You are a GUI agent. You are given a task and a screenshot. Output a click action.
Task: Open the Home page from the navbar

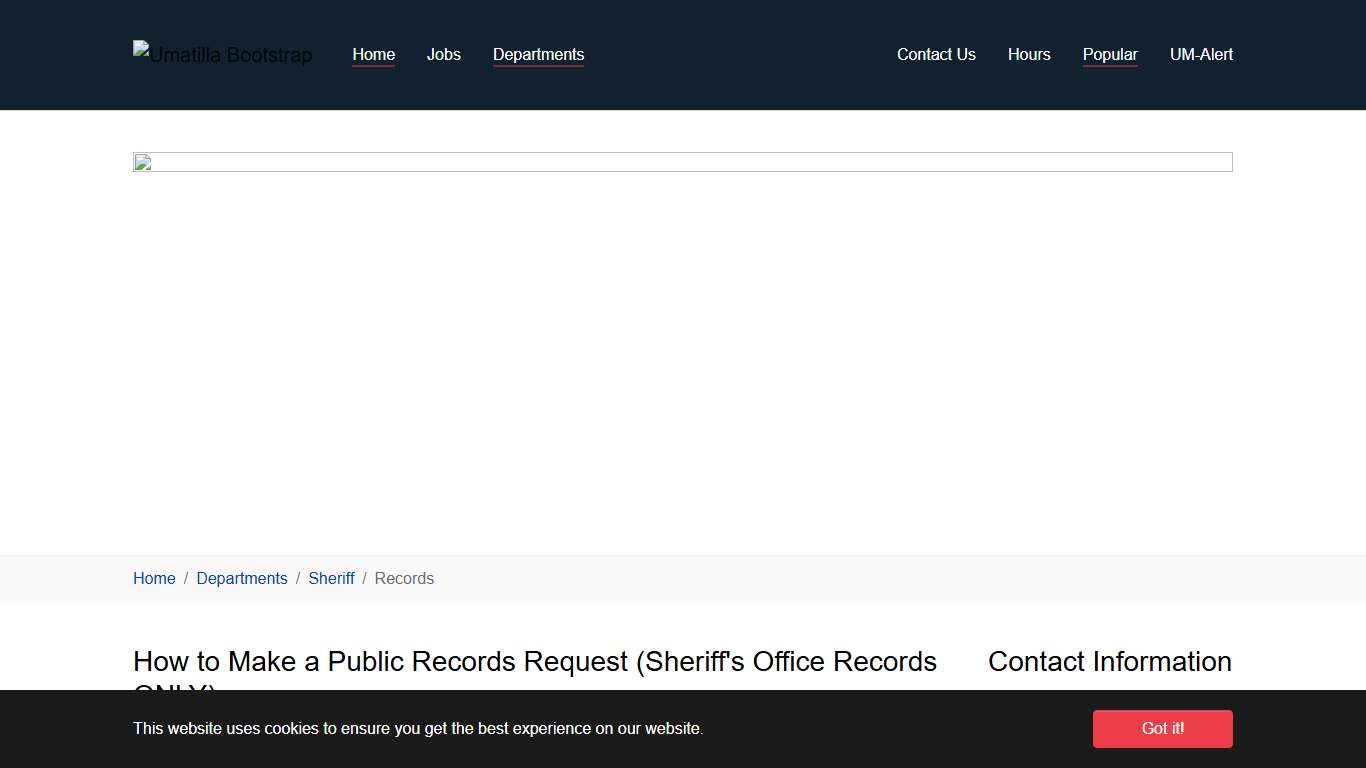[373, 55]
